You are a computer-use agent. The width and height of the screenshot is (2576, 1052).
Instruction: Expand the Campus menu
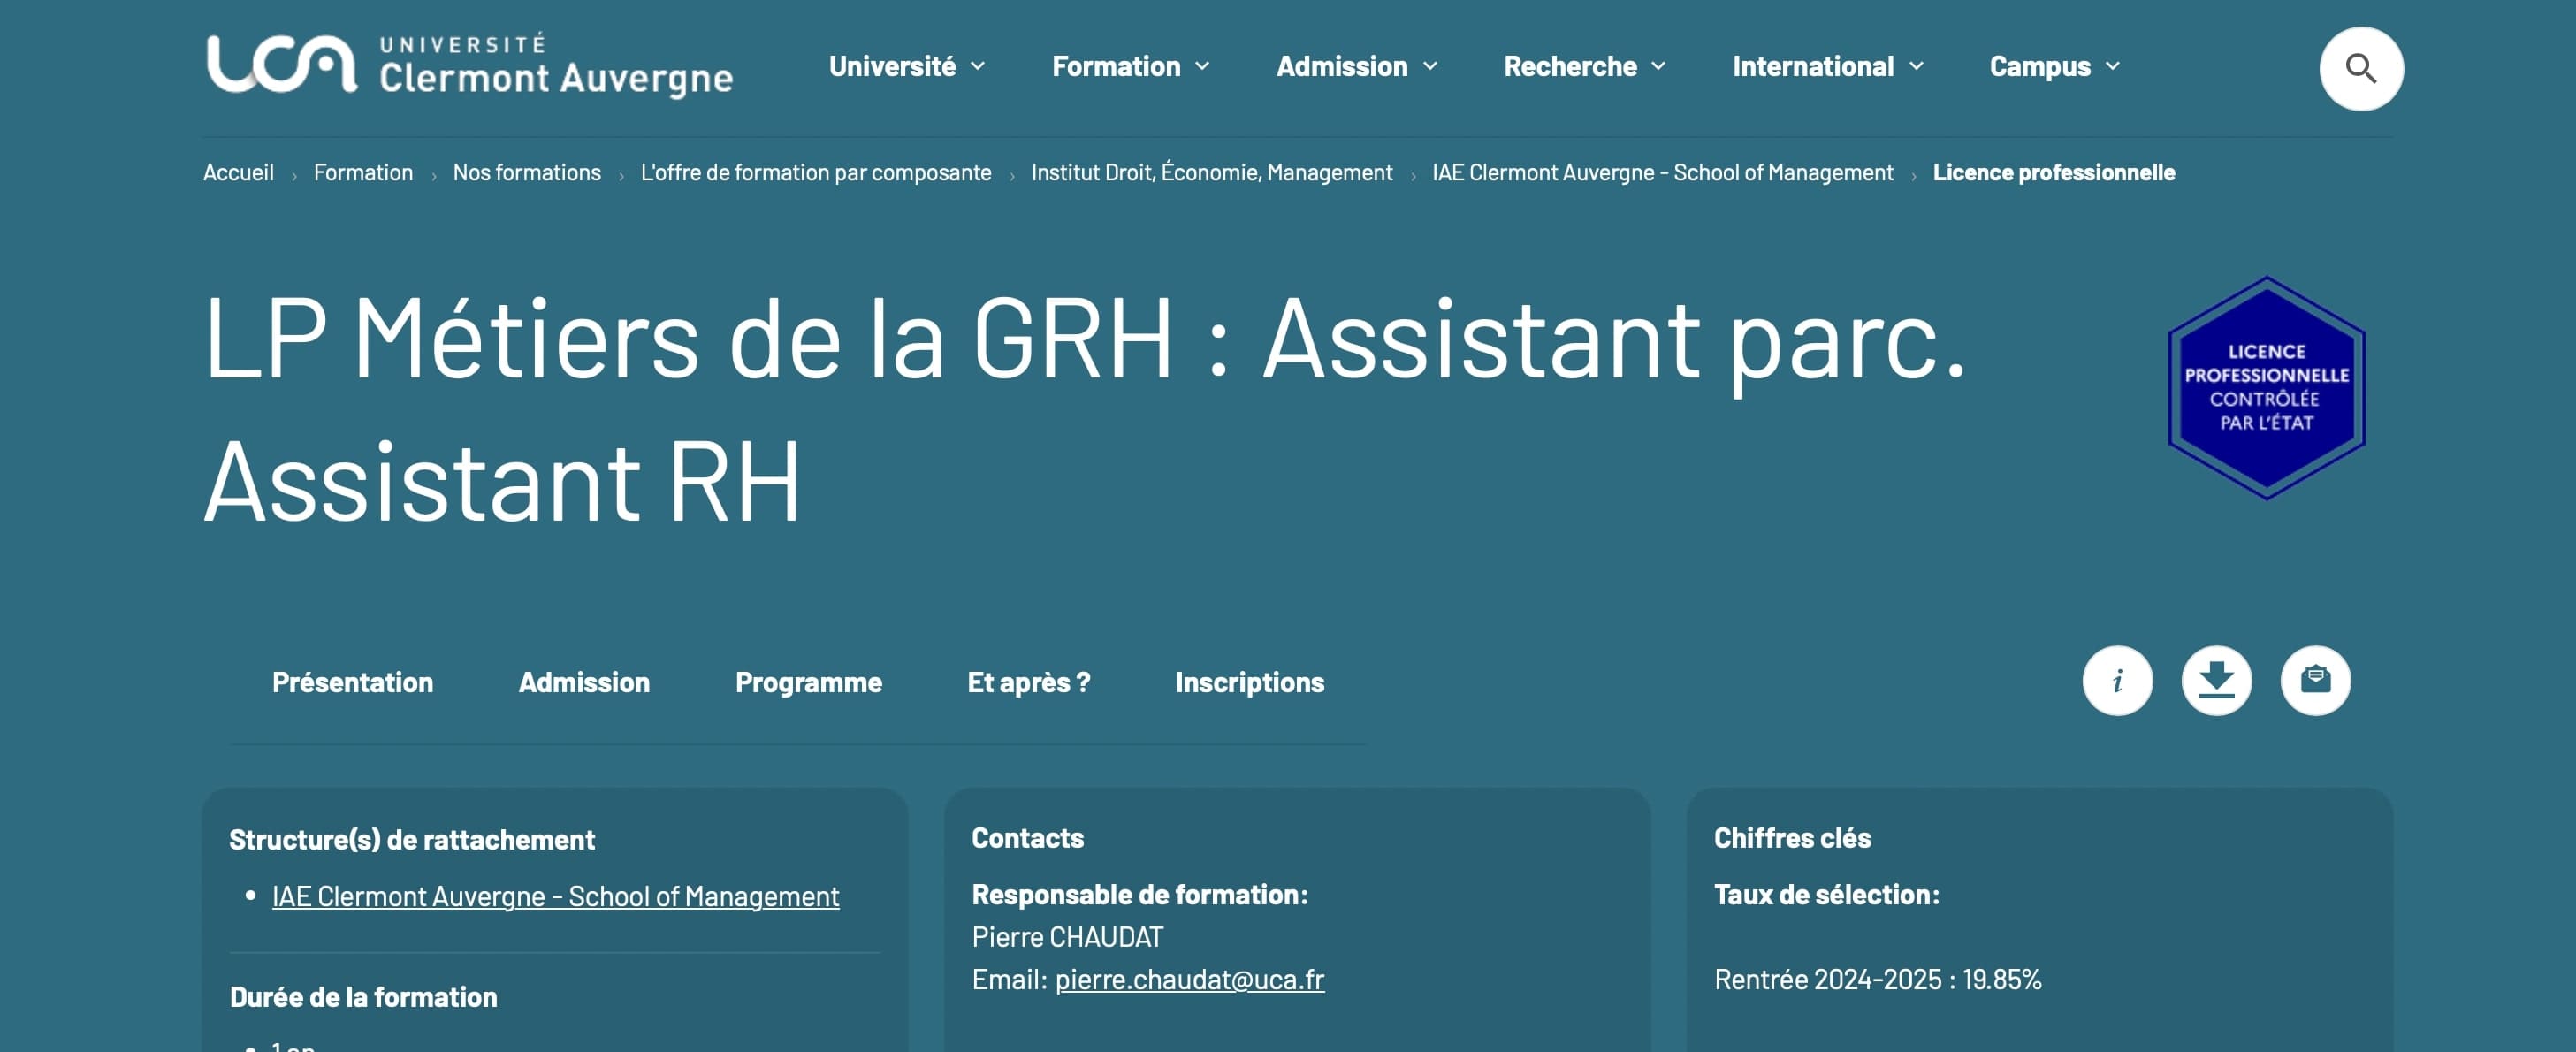[x=2055, y=66]
